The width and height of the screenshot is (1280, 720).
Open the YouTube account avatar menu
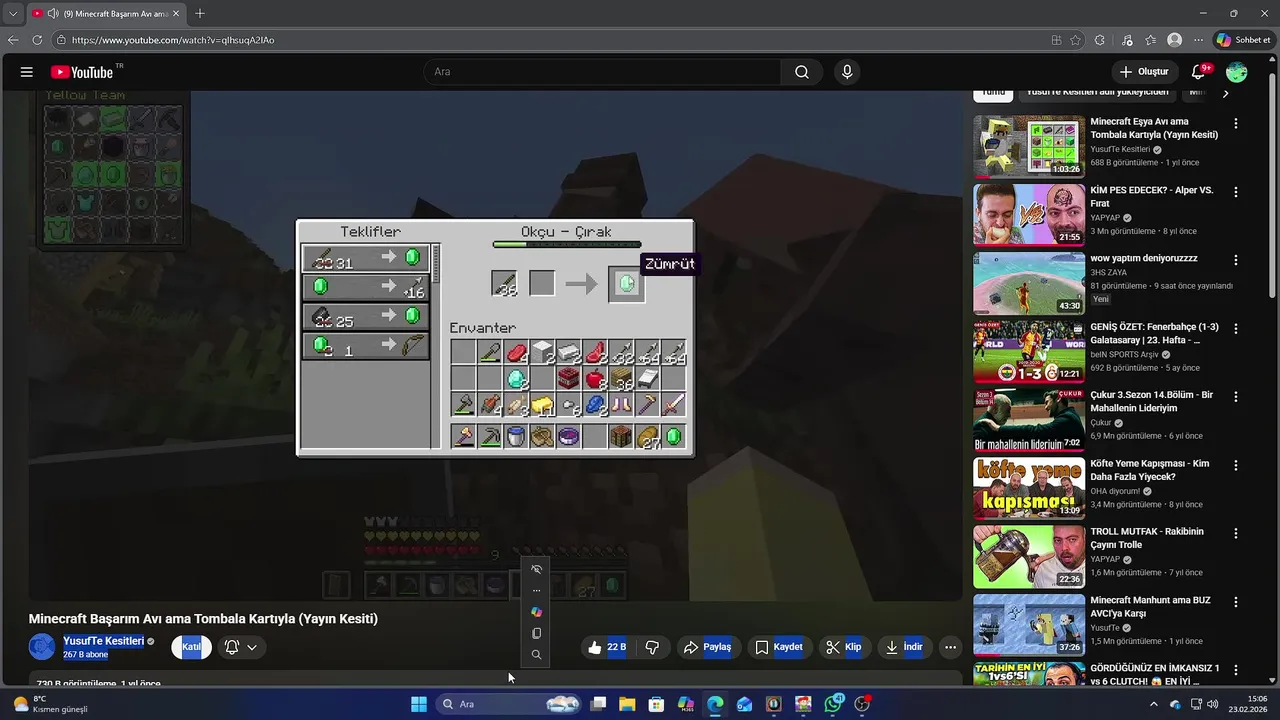[x=1237, y=72]
